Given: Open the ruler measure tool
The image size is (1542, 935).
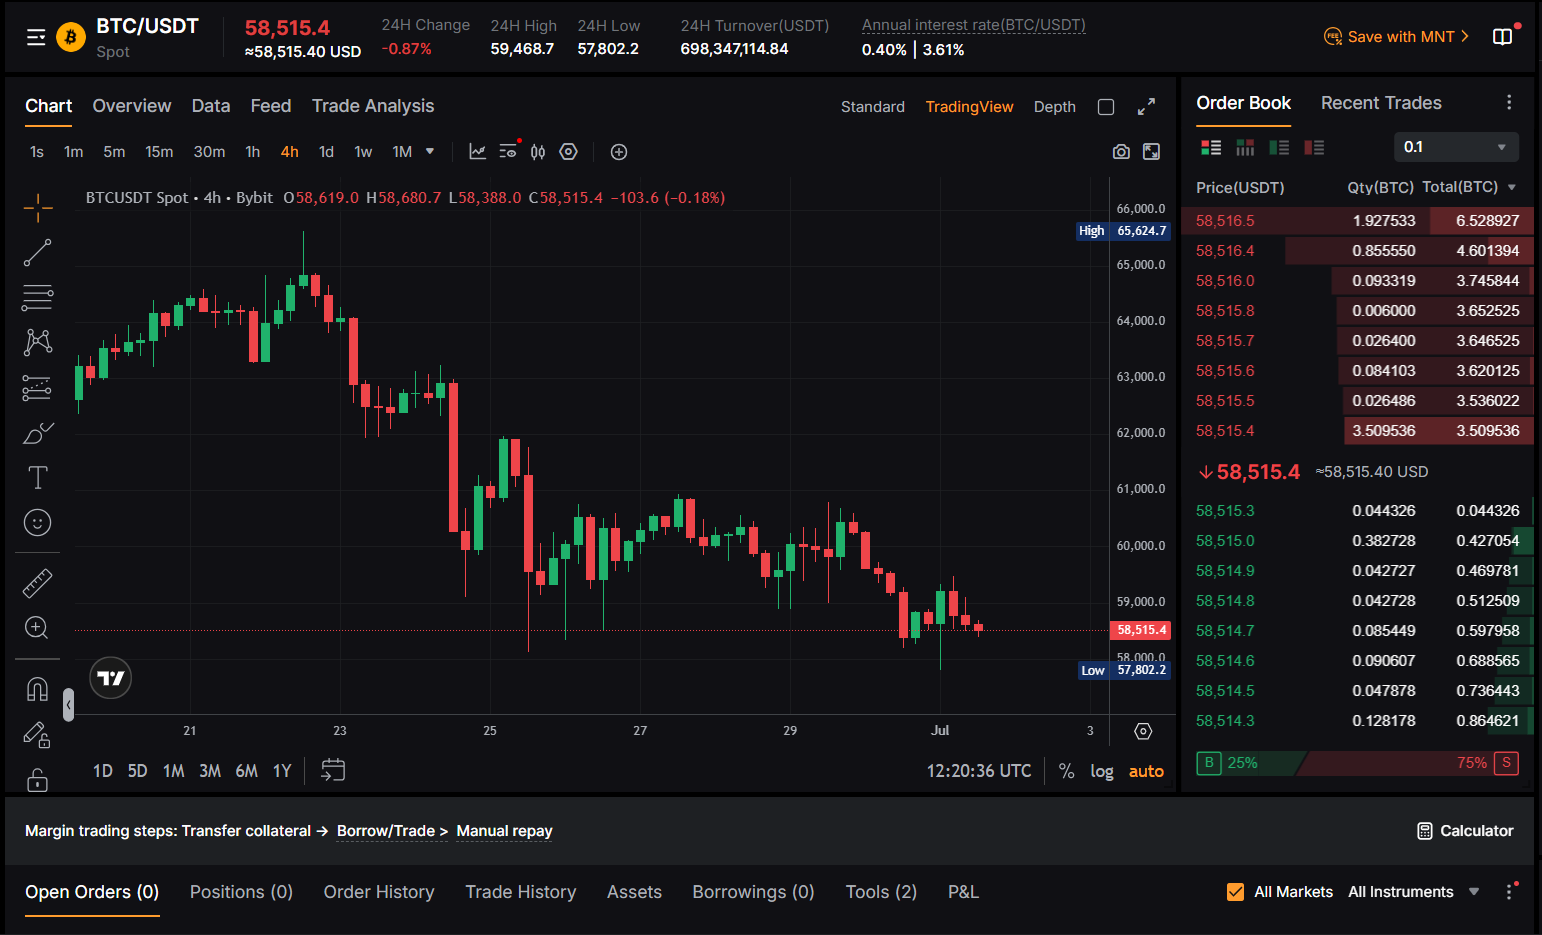Looking at the screenshot, I should point(37,583).
